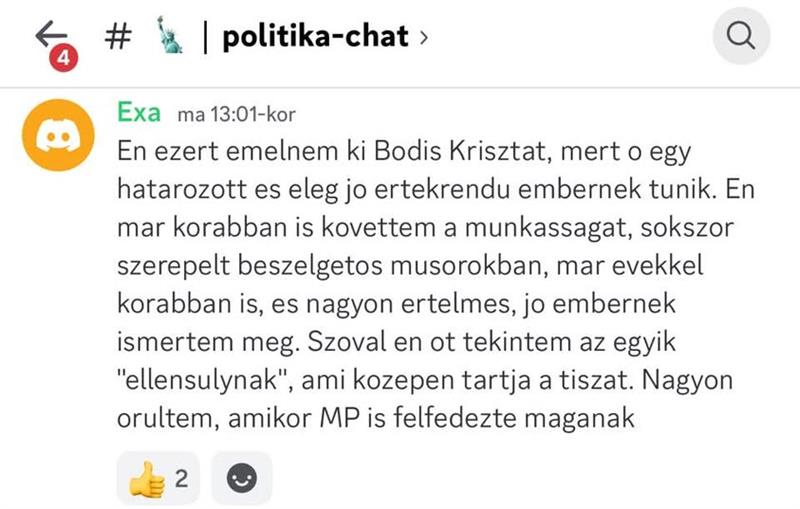This screenshot has width=800, height=509.
Task: Click the red unread badge showing 4
Action: point(62,57)
